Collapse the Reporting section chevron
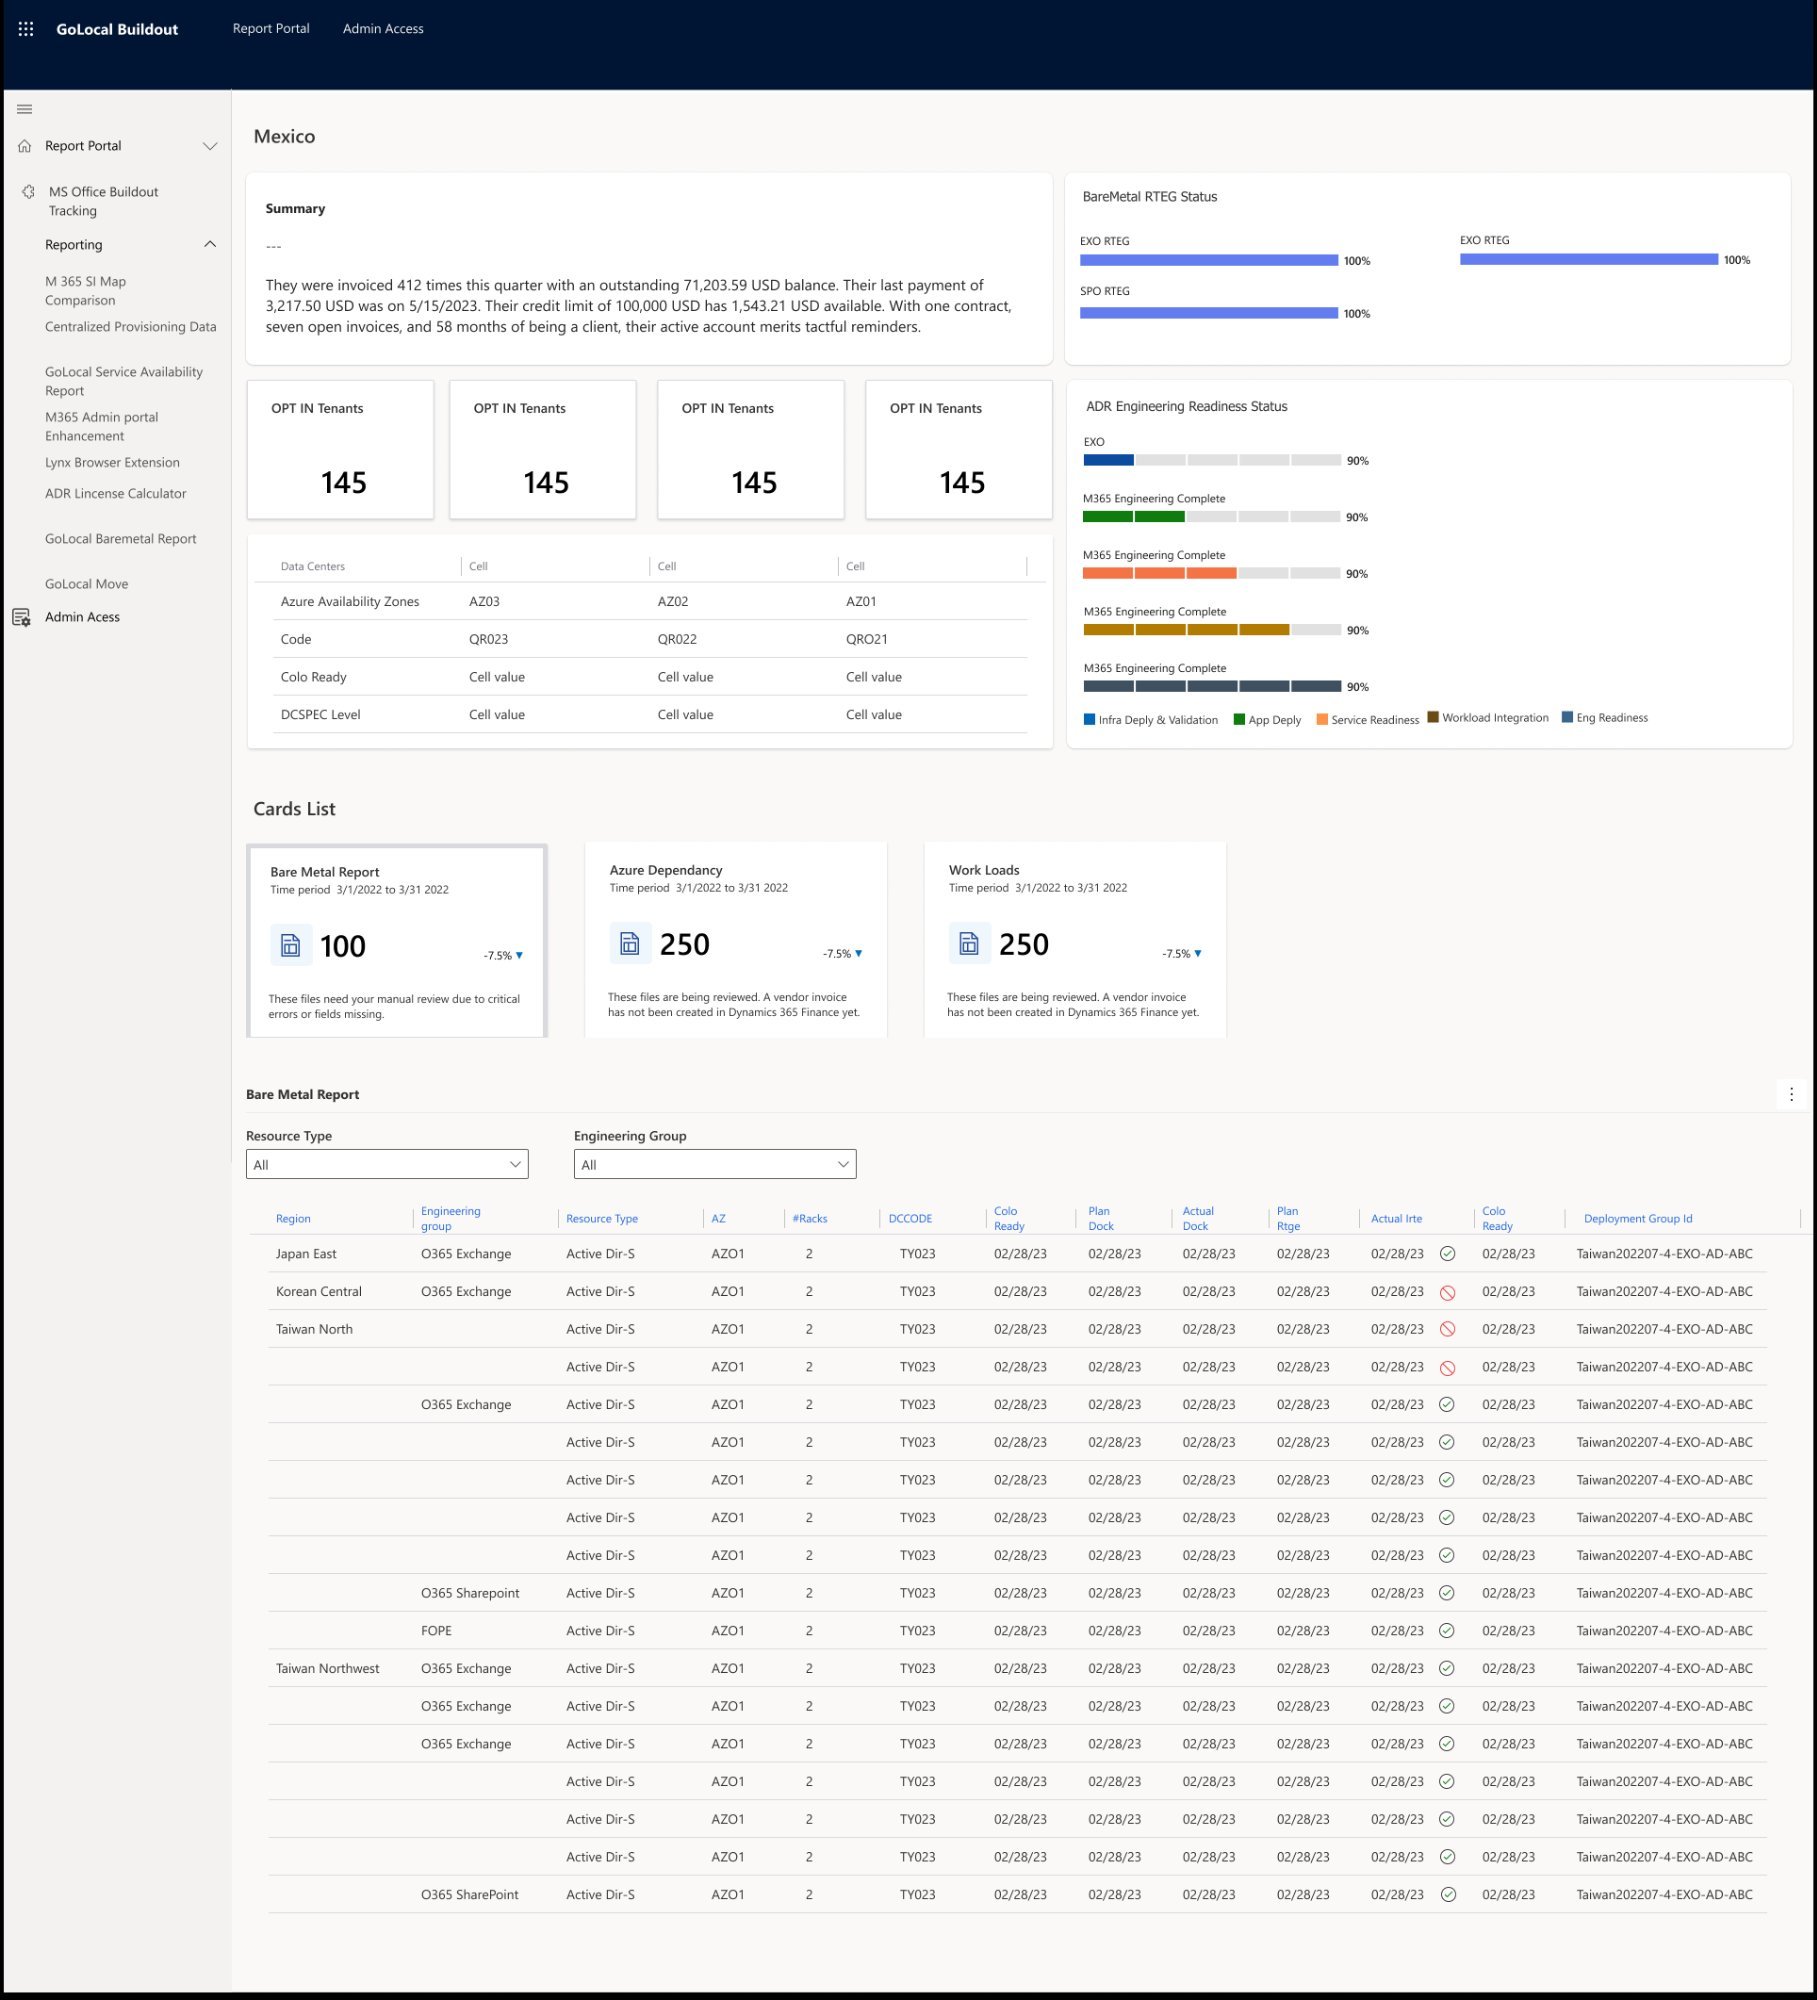 [210, 243]
